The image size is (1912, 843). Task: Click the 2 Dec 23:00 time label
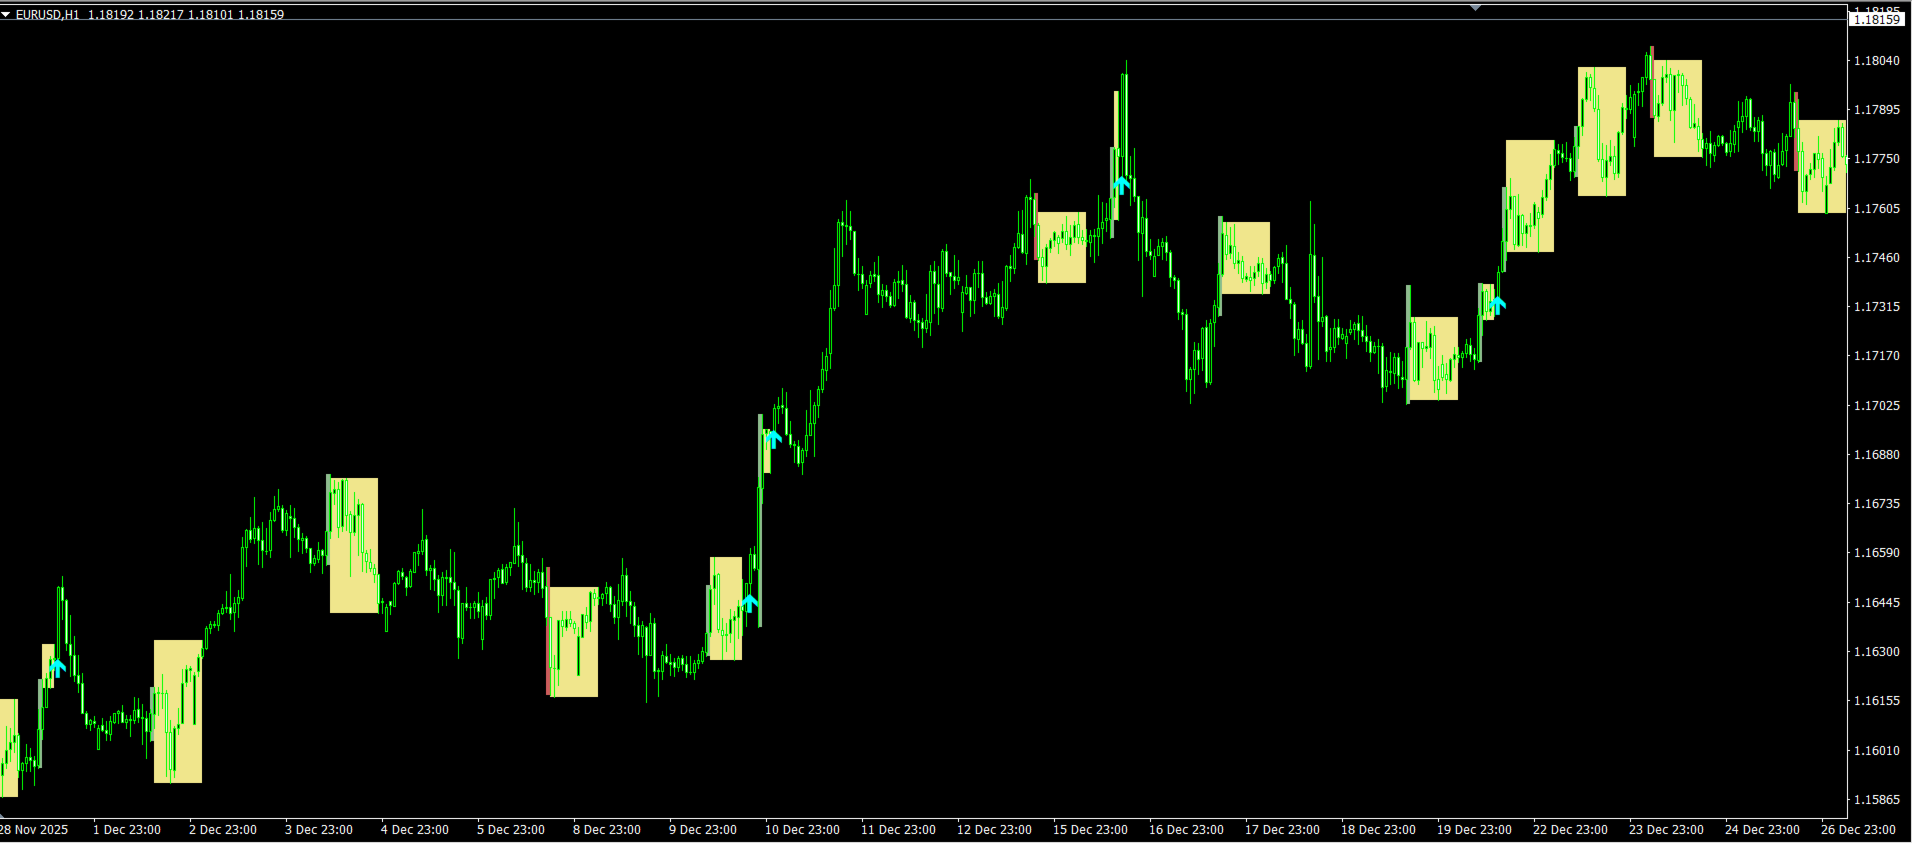pyautogui.click(x=223, y=830)
